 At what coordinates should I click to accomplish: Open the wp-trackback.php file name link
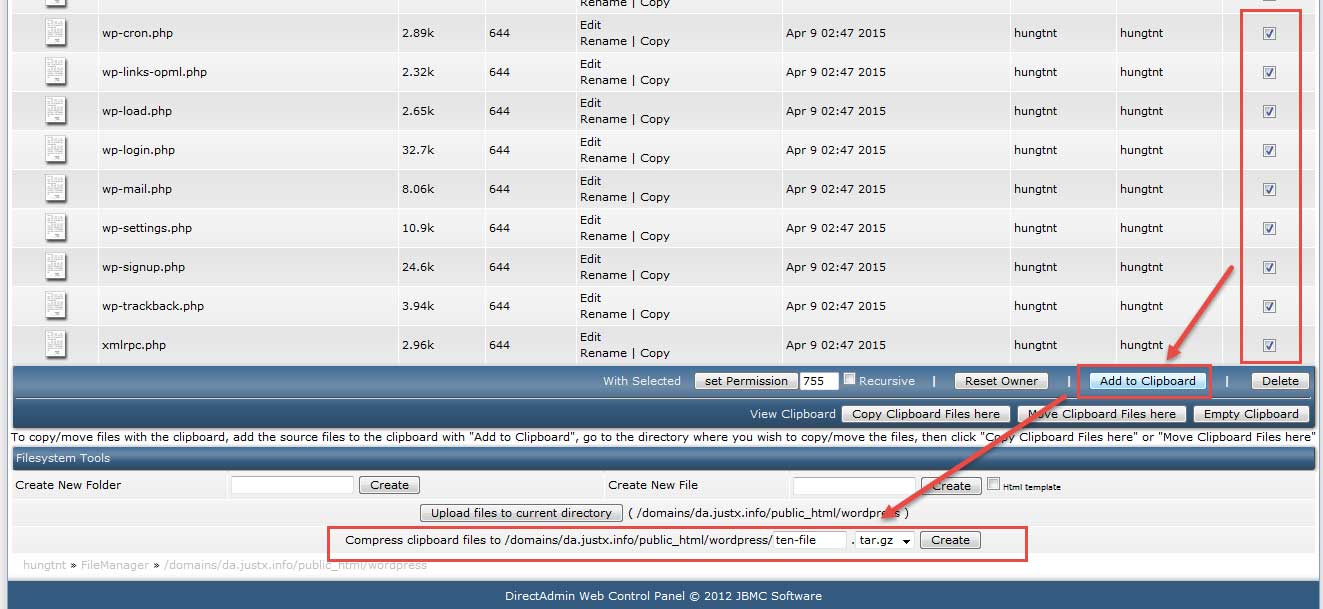[x=153, y=306]
